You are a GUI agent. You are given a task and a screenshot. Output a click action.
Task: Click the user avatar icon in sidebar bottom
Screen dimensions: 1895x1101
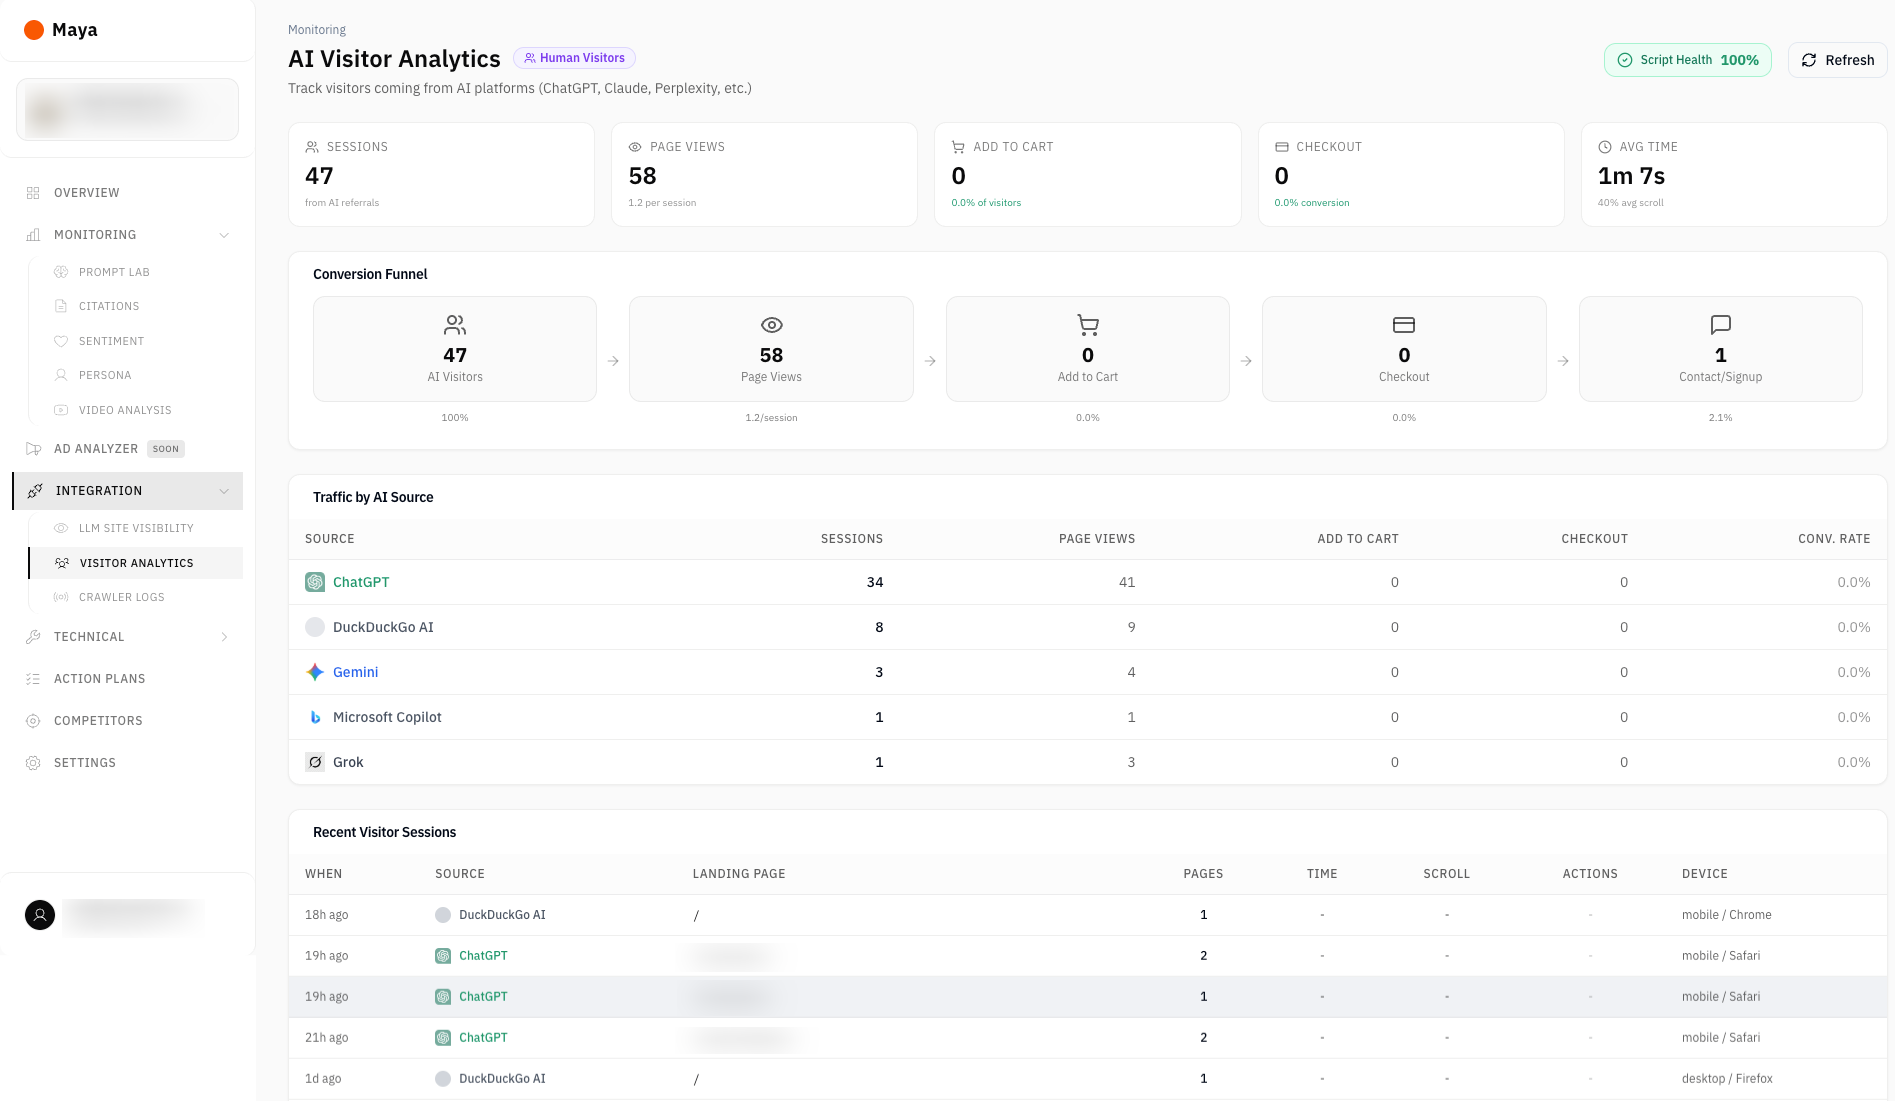(40, 915)
